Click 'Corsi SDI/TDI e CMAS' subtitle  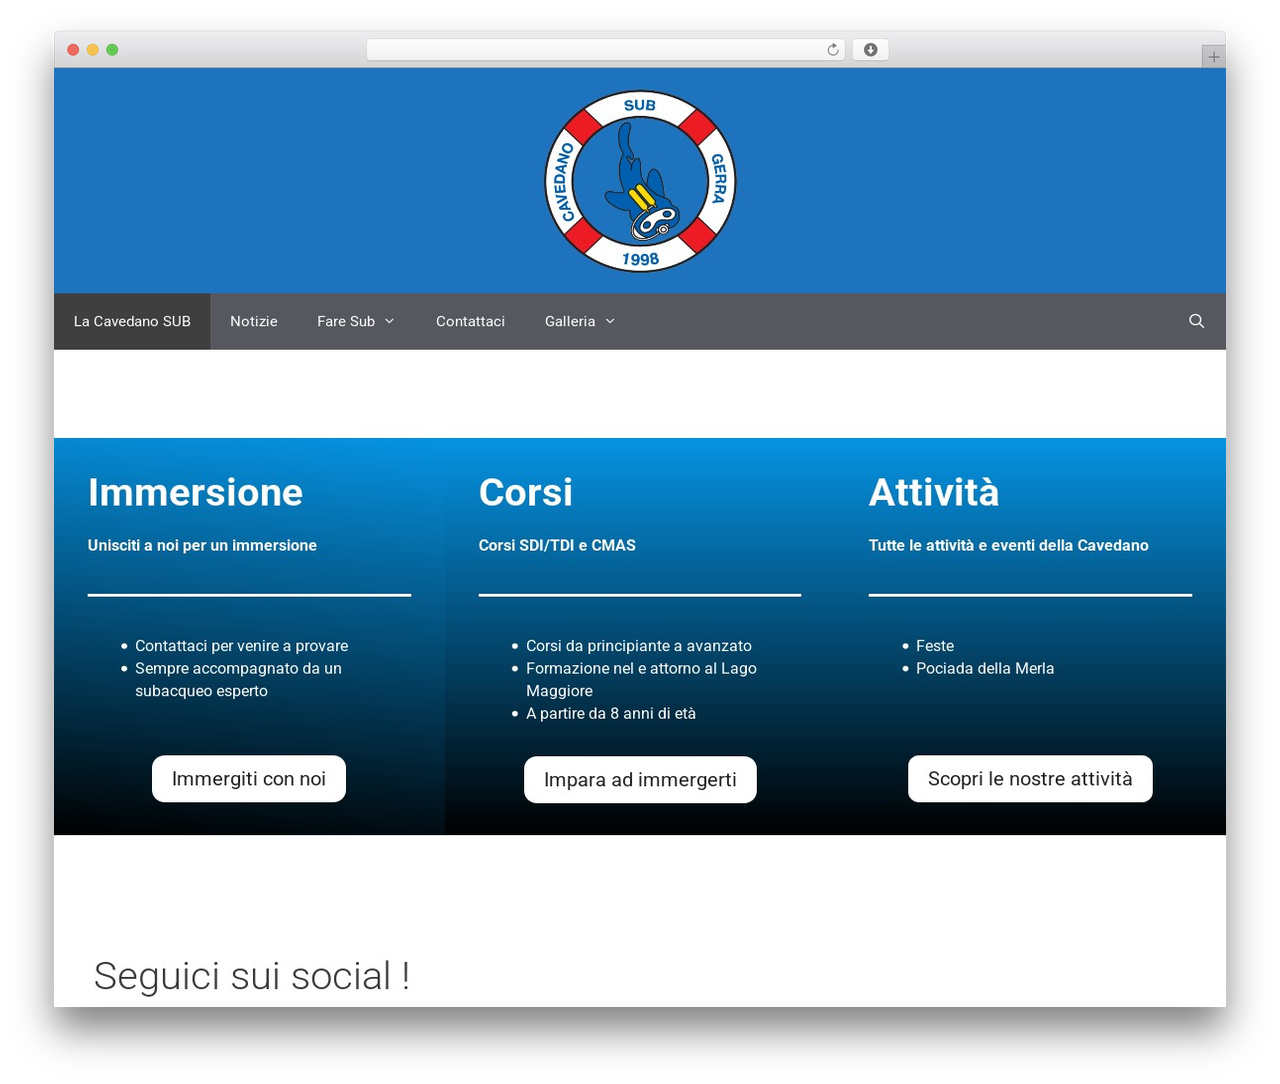click(557, 546)
